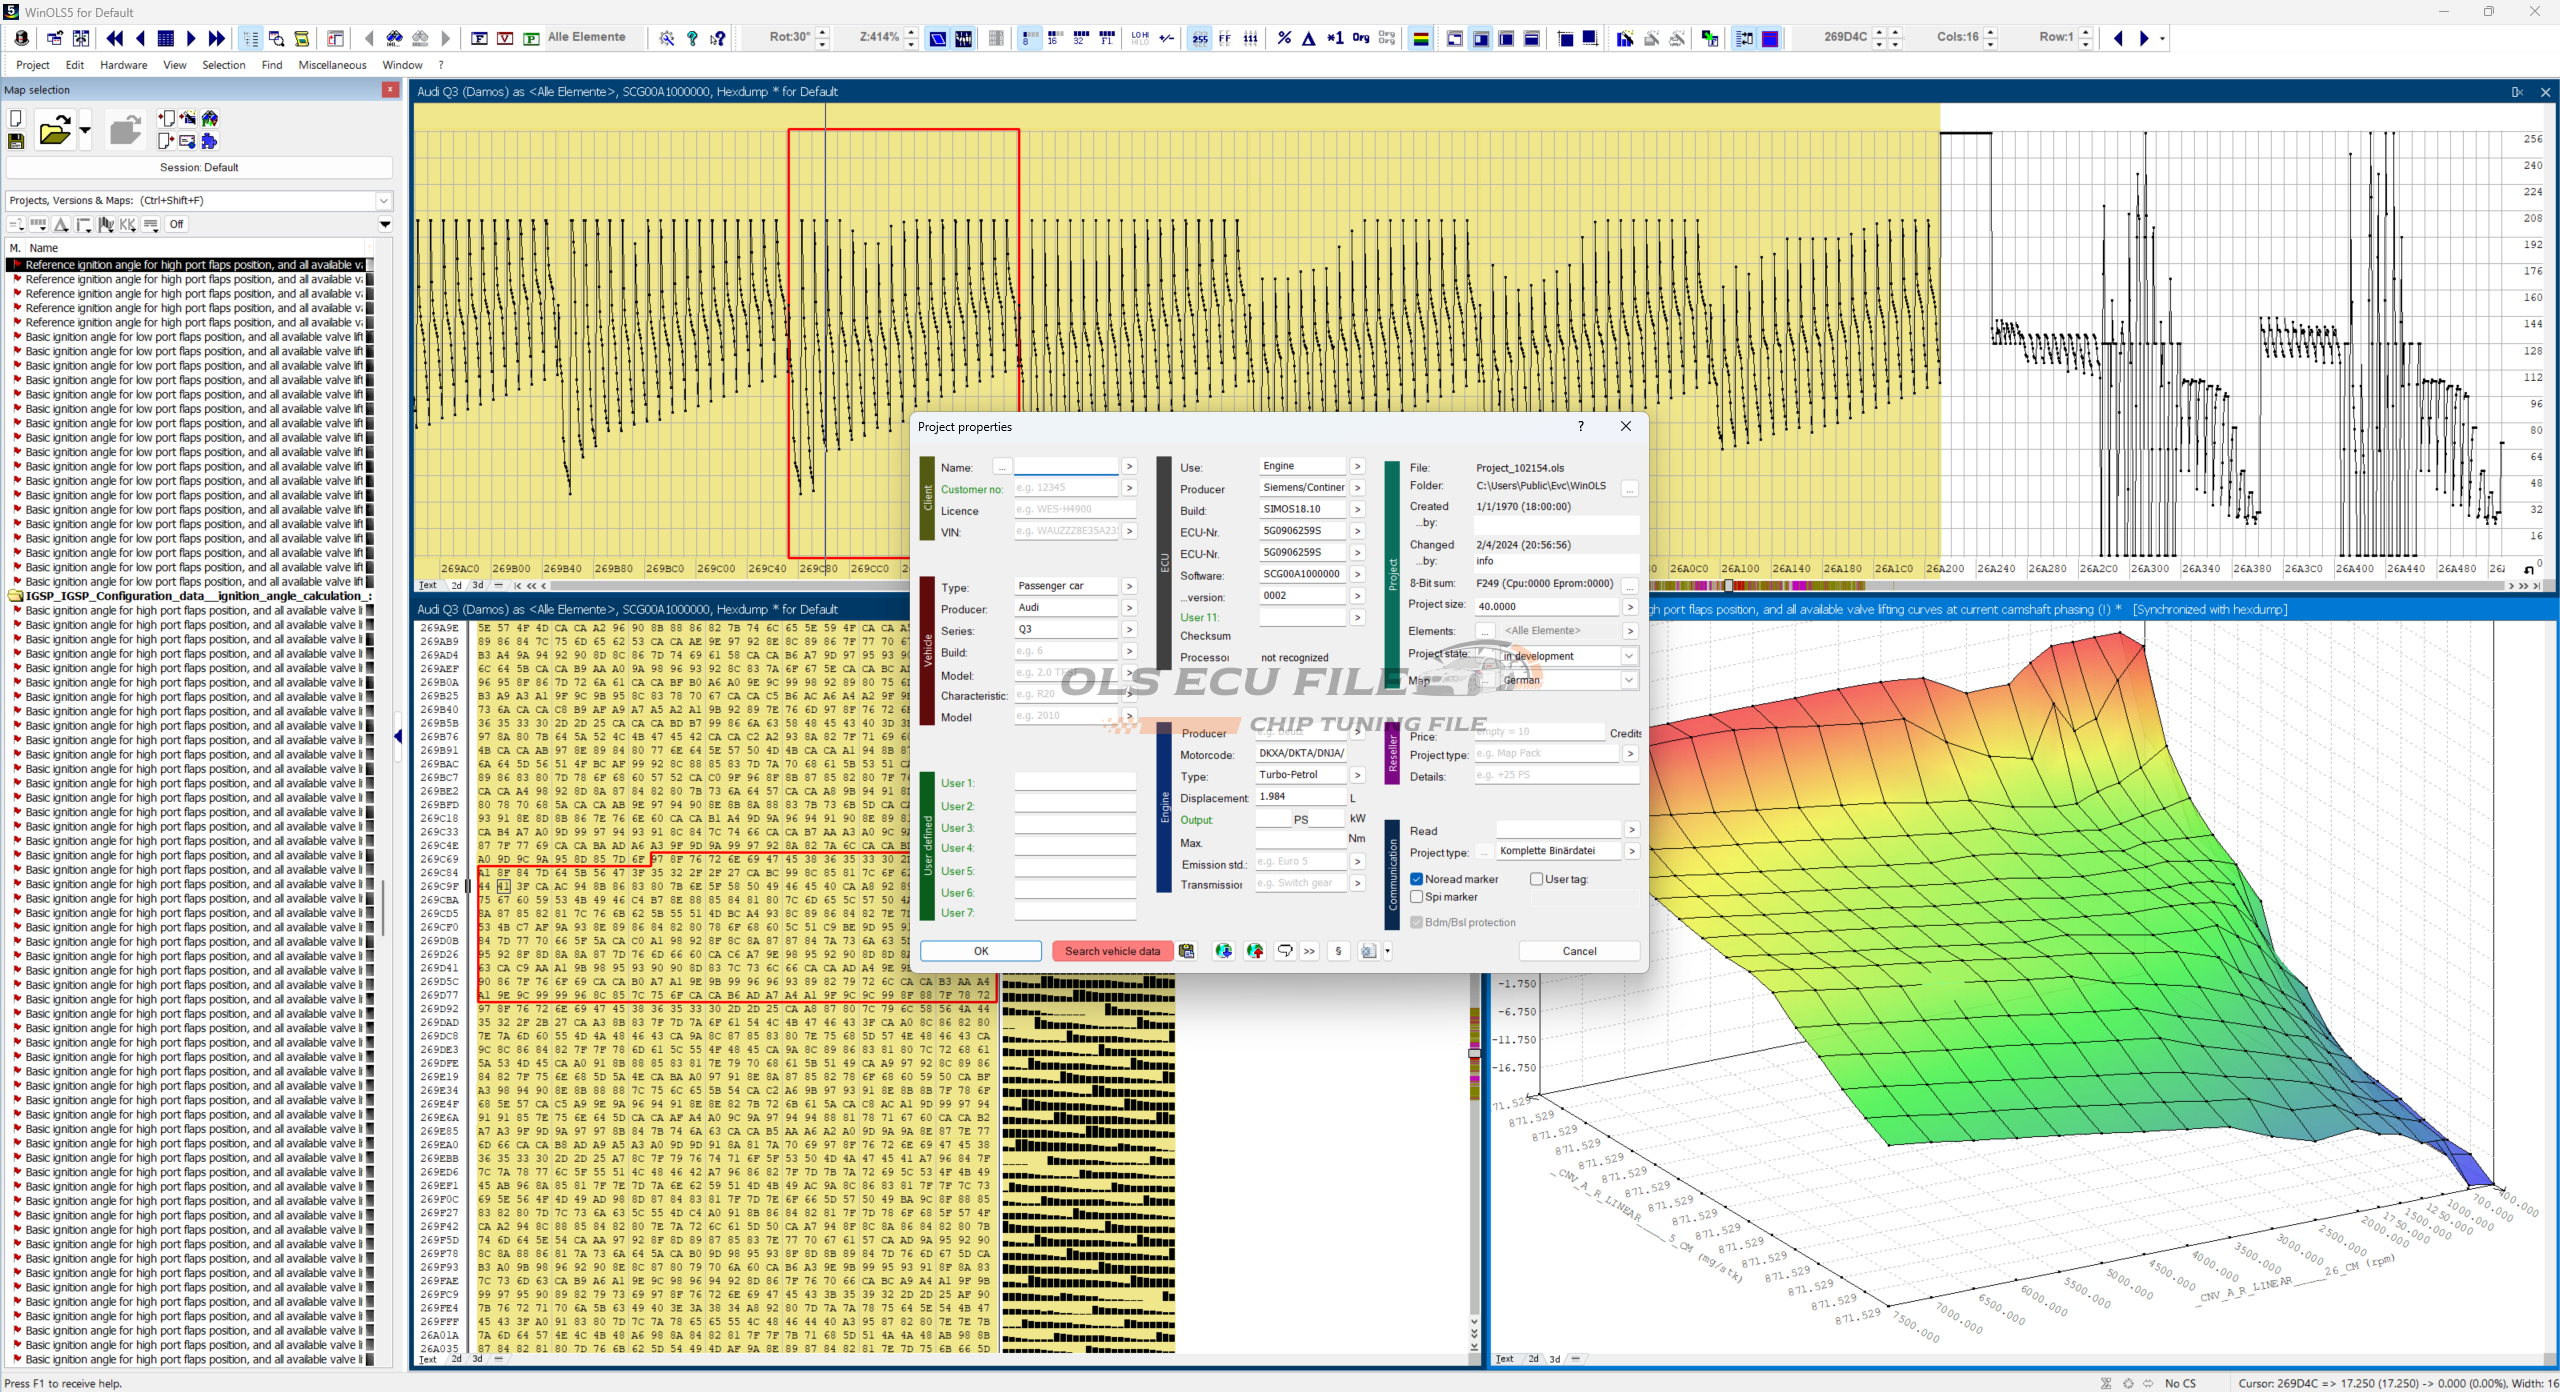
Task: Open the Edit menu
Action: (75, 65)
